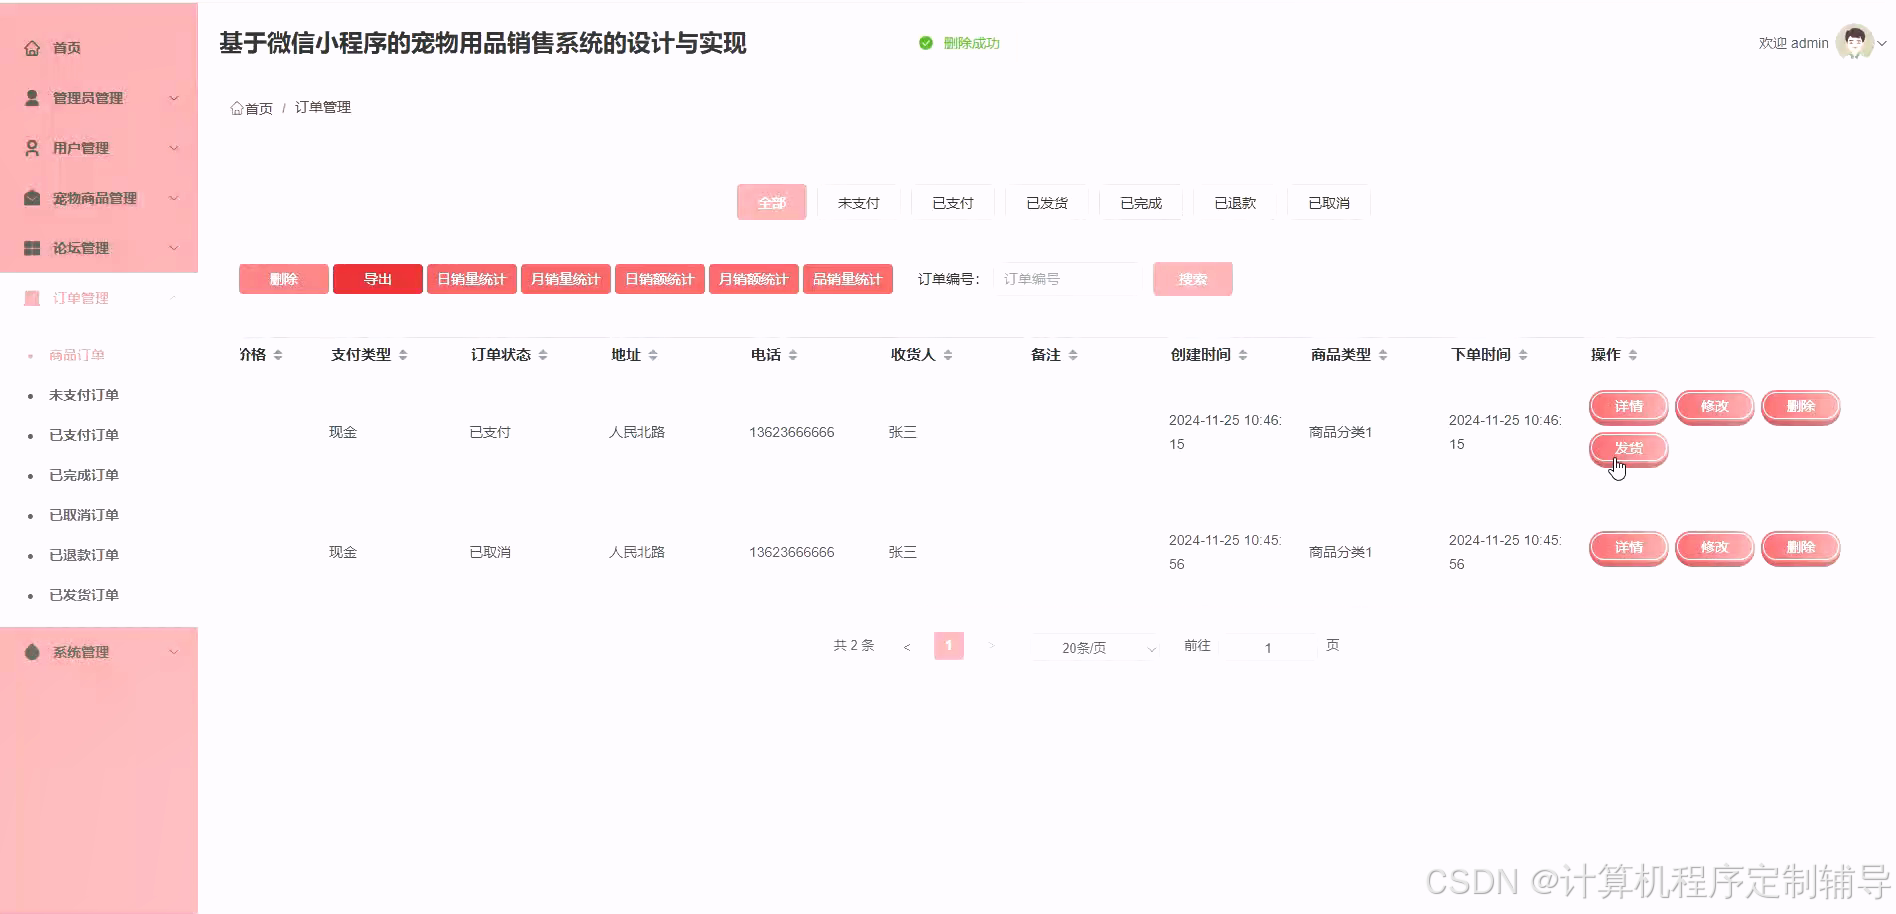1896x914 pixels.
Task: Click the 订单编号 search input field
Action: pos(1065,279)
